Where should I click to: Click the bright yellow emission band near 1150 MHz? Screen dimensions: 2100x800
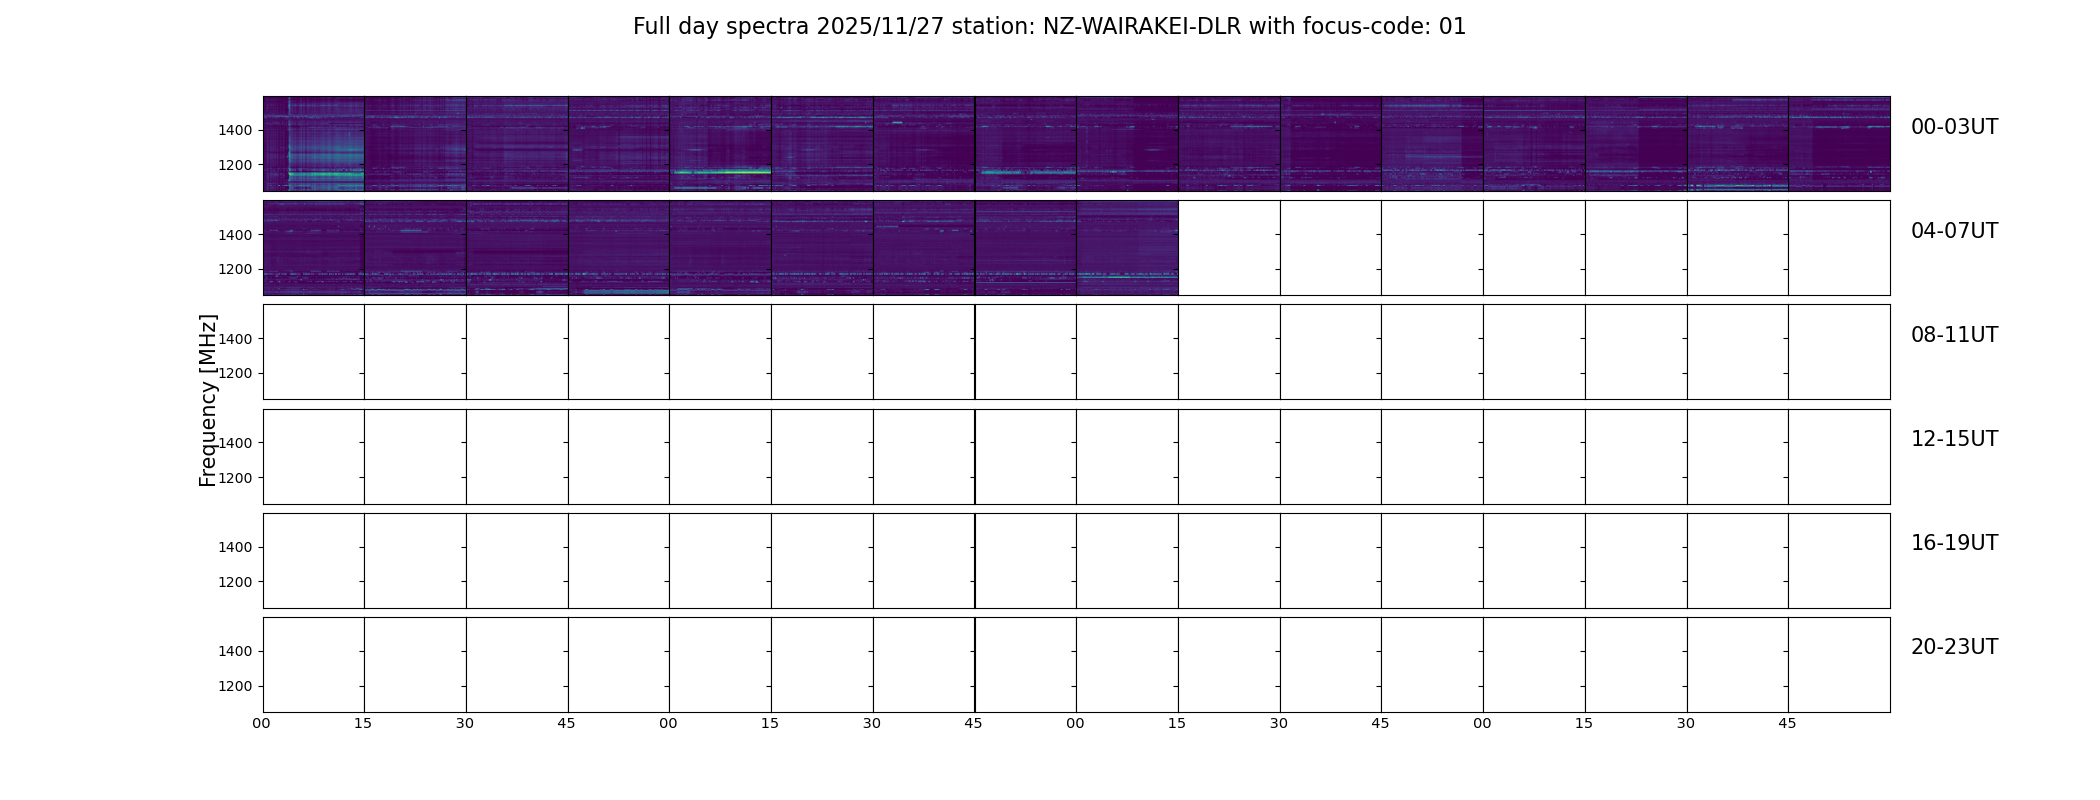722,172
